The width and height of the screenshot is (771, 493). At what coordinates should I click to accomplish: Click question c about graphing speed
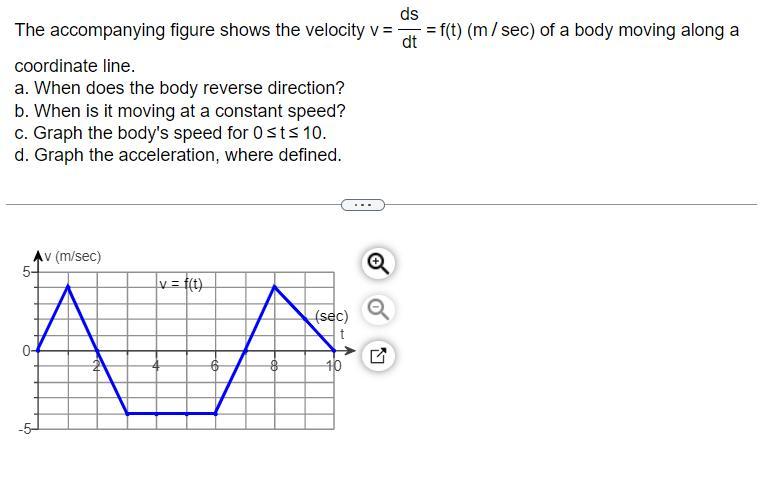coord(170,133)
